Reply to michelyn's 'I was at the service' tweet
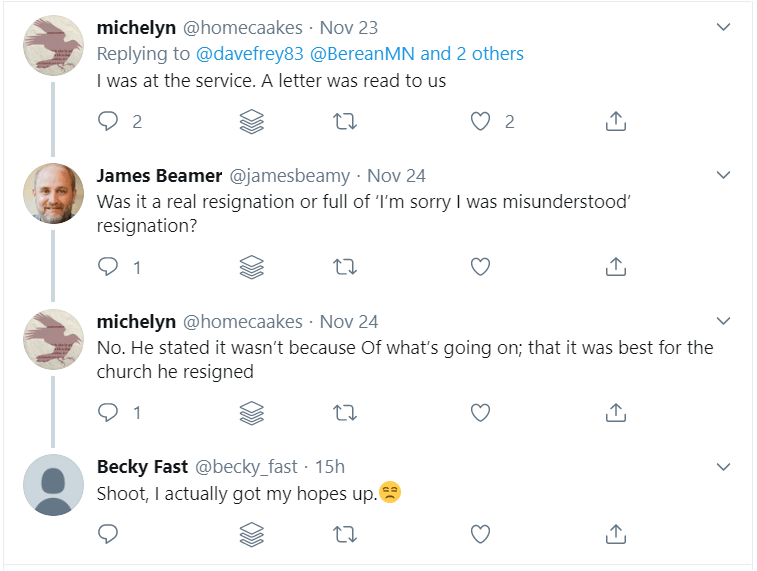Image resolution: width=757 pixels, height=571 pixels. coord(108,121)
